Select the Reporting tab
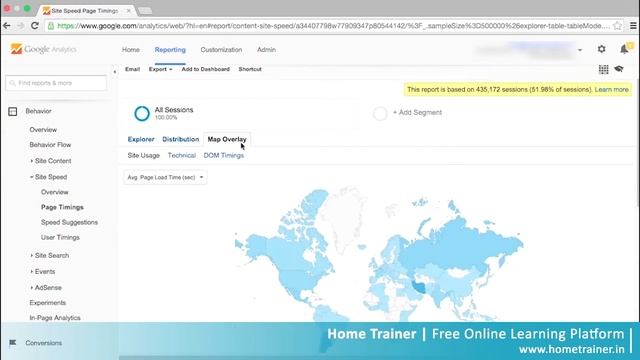 (x=170, y=50)
